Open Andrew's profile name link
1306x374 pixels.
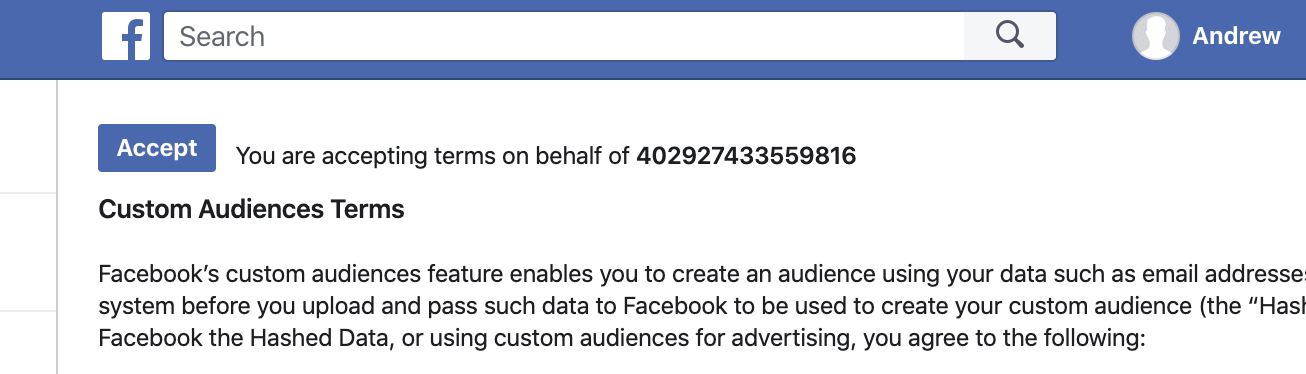pyautogui.click(x=1236, y=36)
